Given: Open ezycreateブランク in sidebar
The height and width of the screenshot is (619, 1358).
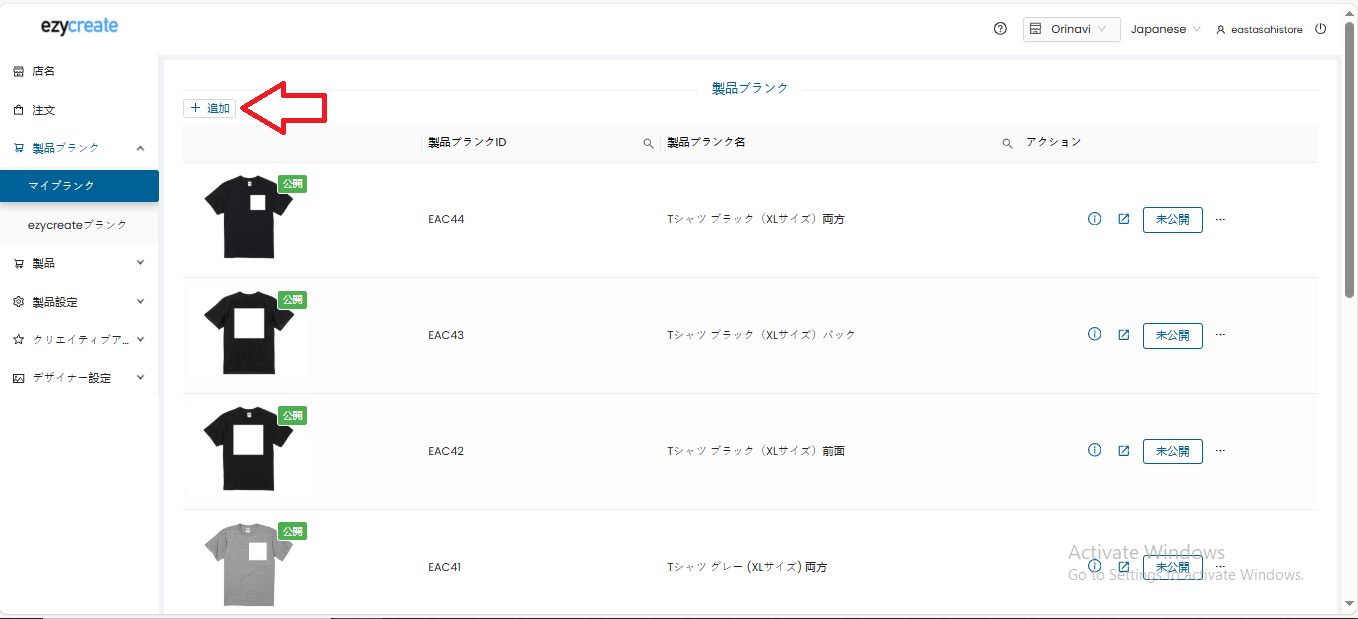Looking at the screenshot, I should pyautogui.click(x=78, y=225).
